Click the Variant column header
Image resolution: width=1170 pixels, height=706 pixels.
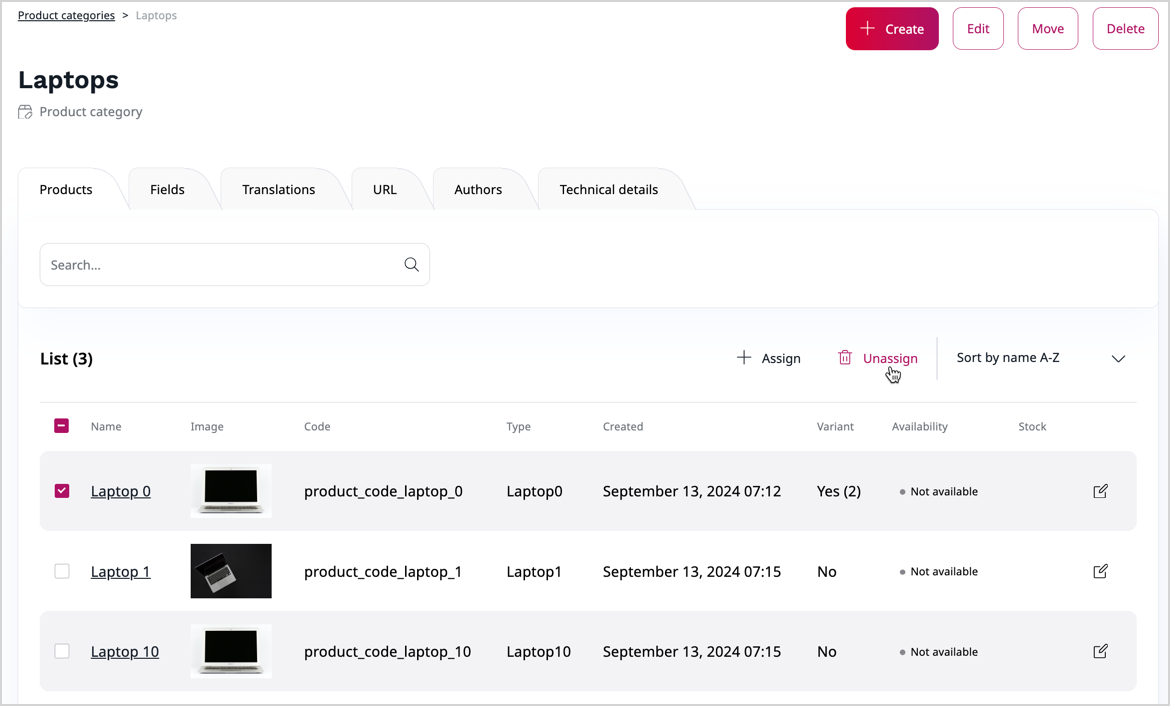[835, 426]
